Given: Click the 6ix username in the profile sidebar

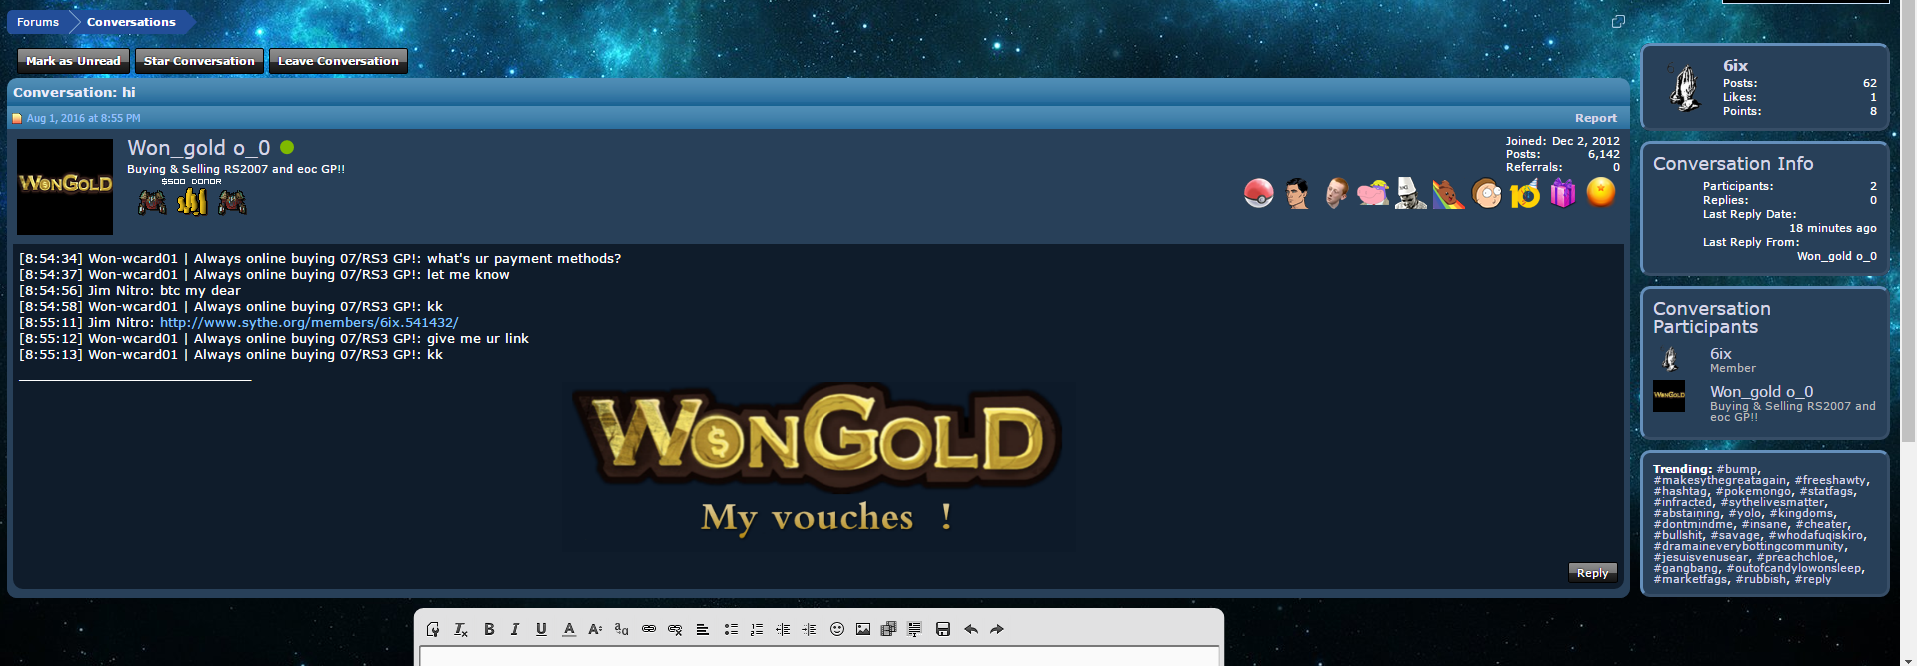Looking at the screenshot, I should pyautogui.click(x=1735, y=66).
